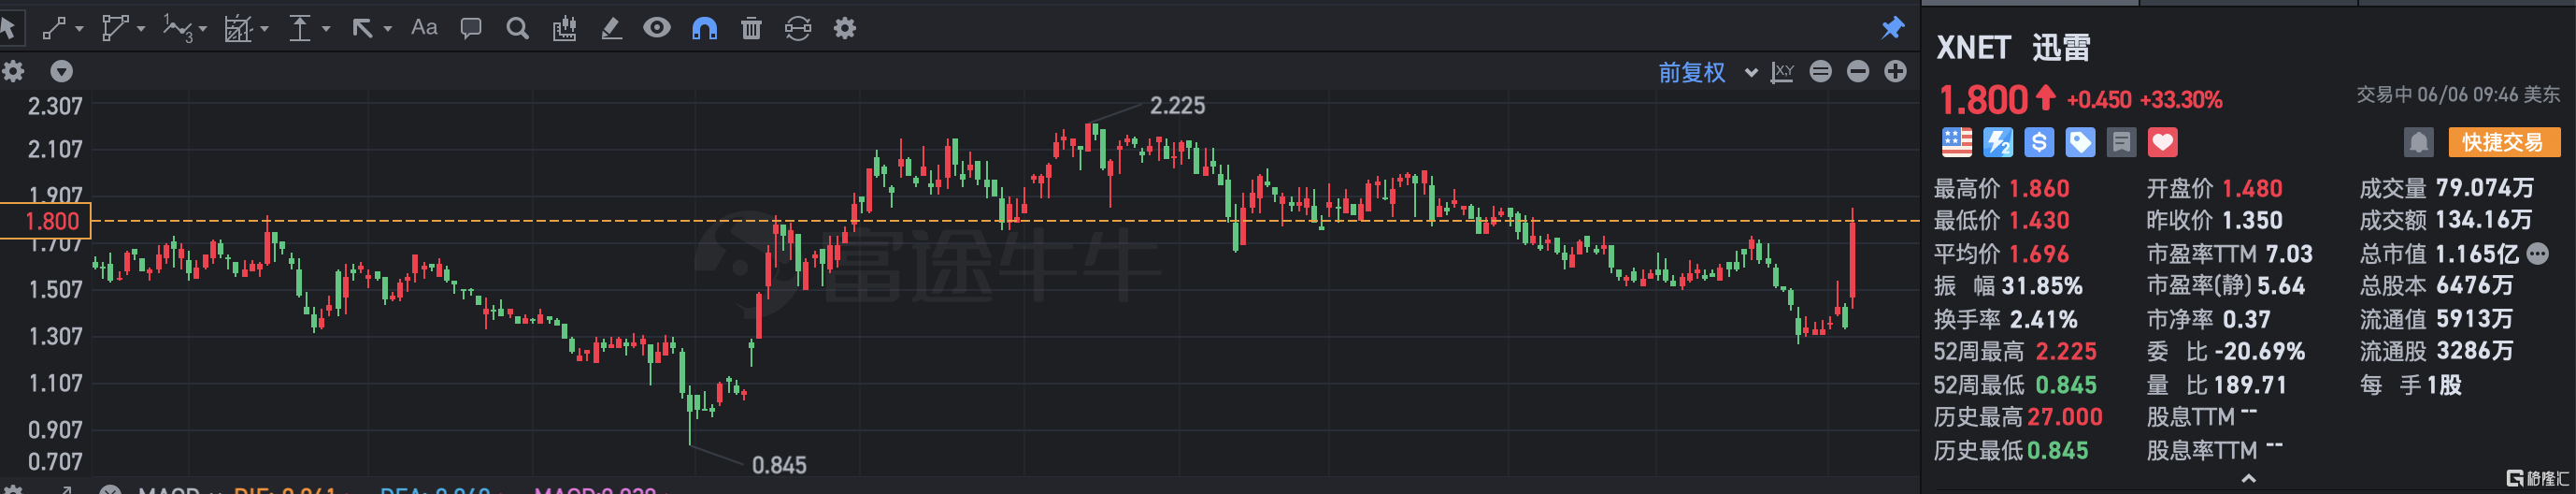Click the 换手率 2.41% value
2576x494 pixels.
pyautogui.click(x=2043, y=320)
